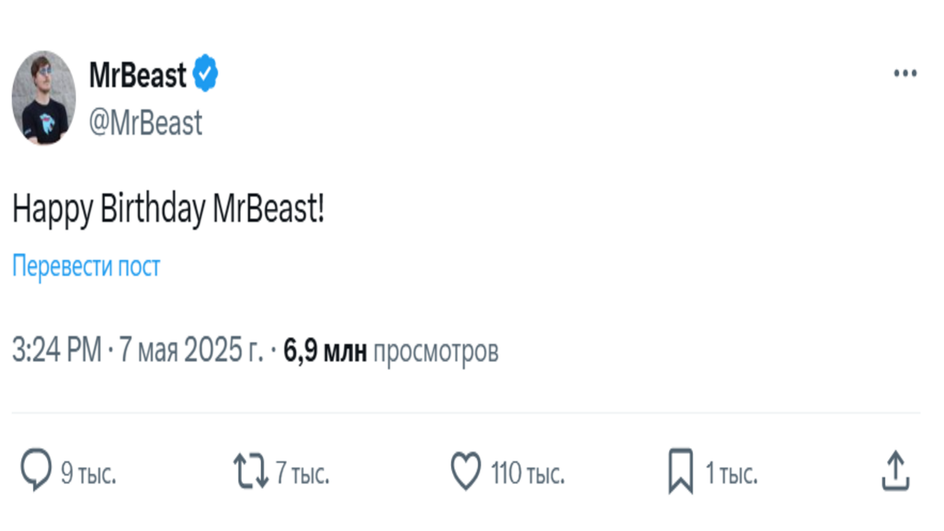The image size is (944, 531).
Task: Click the share upload arrow icon
Action: click(x=895, y=470)
